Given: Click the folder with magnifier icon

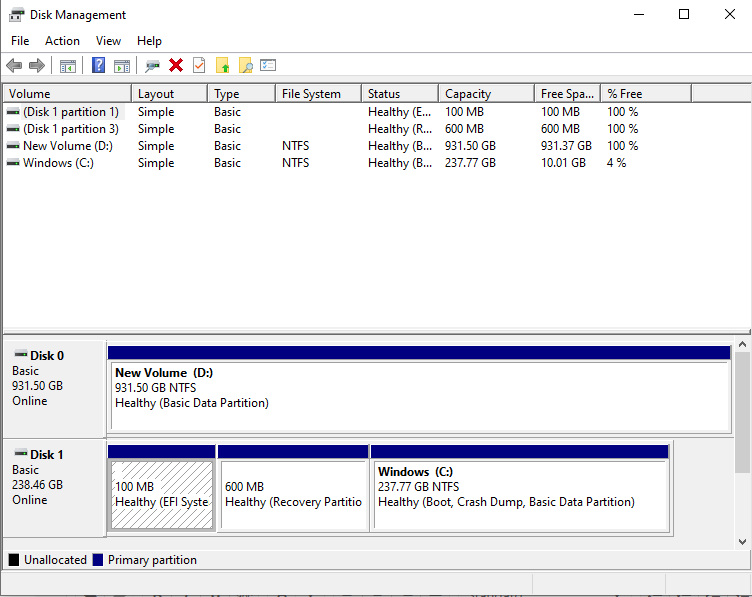Looking at the screenshot, I should pyautogui.click(x=246, y=65).
